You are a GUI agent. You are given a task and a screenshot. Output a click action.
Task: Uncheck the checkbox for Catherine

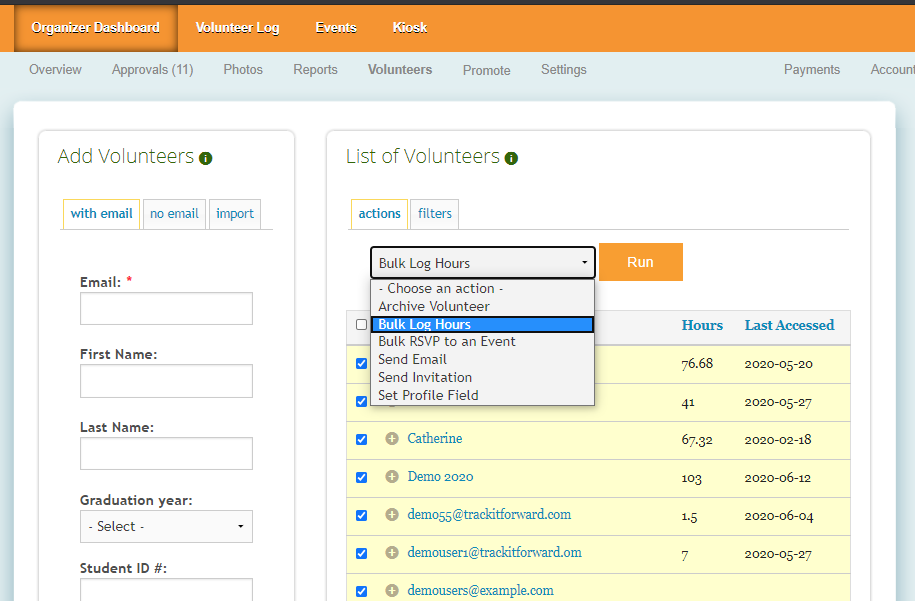pyautogui.click(x=361, y=439)
